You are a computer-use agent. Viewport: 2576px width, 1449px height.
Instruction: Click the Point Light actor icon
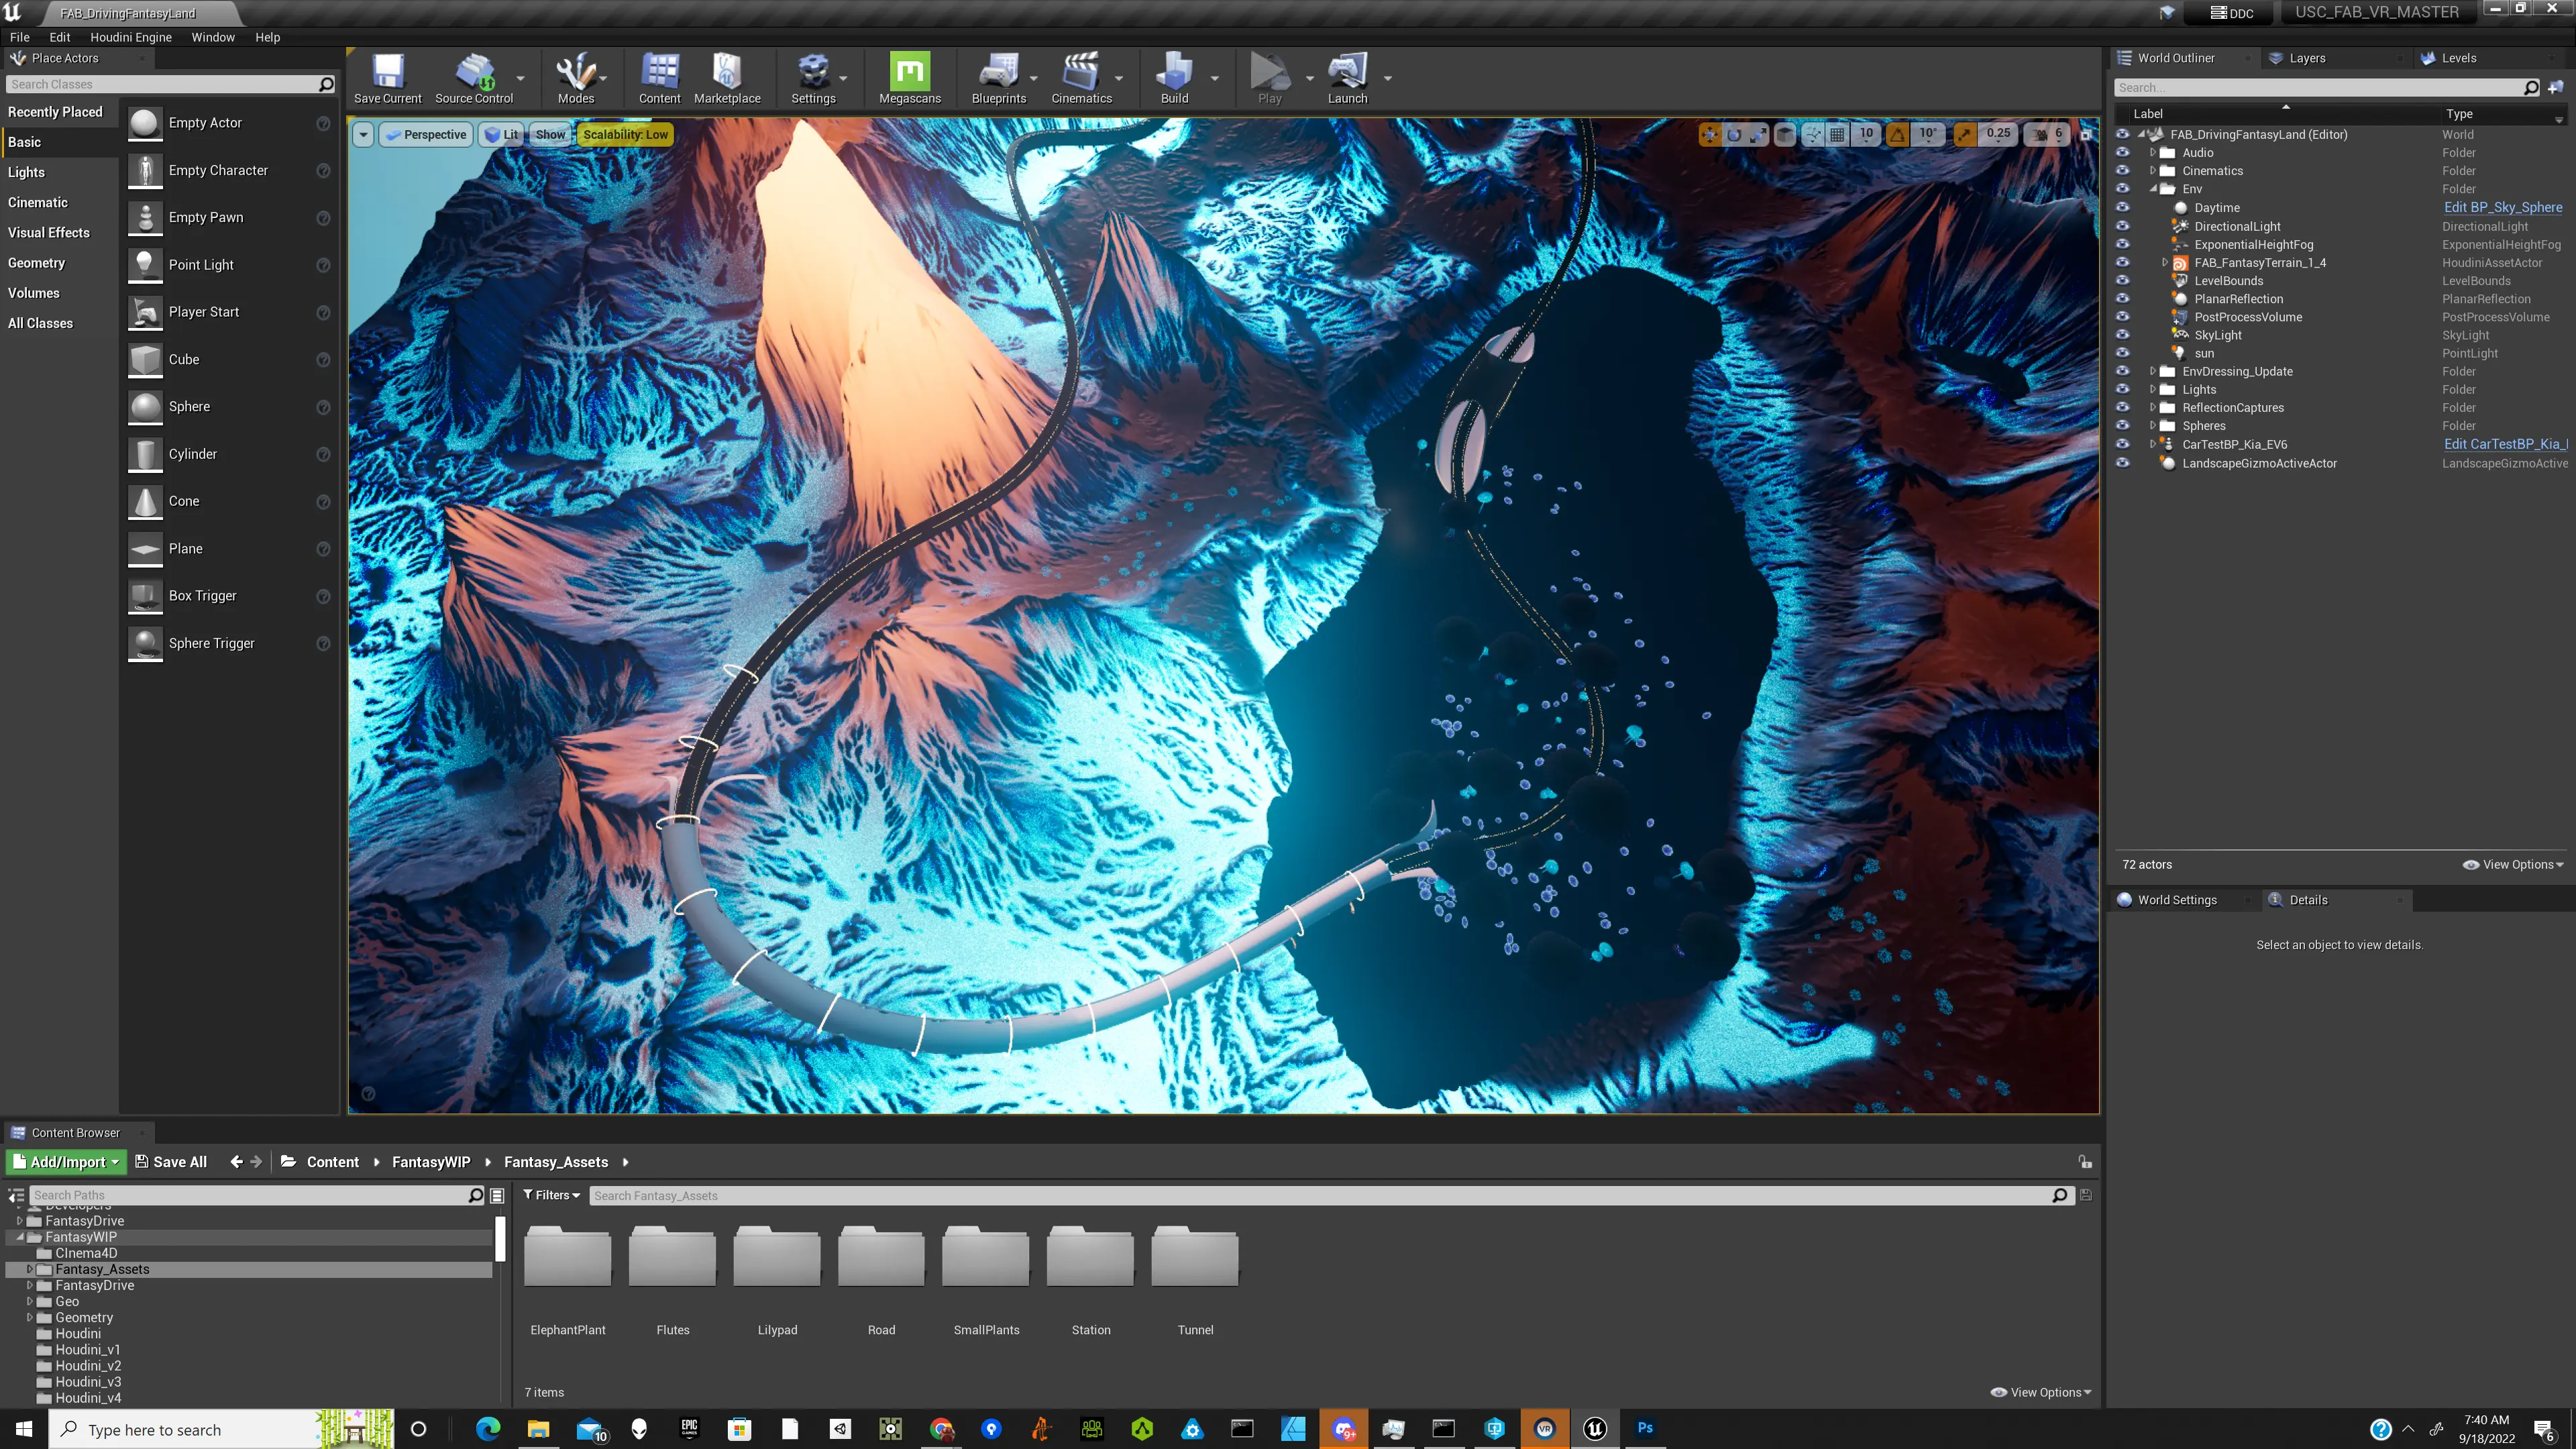click(145, 265)
